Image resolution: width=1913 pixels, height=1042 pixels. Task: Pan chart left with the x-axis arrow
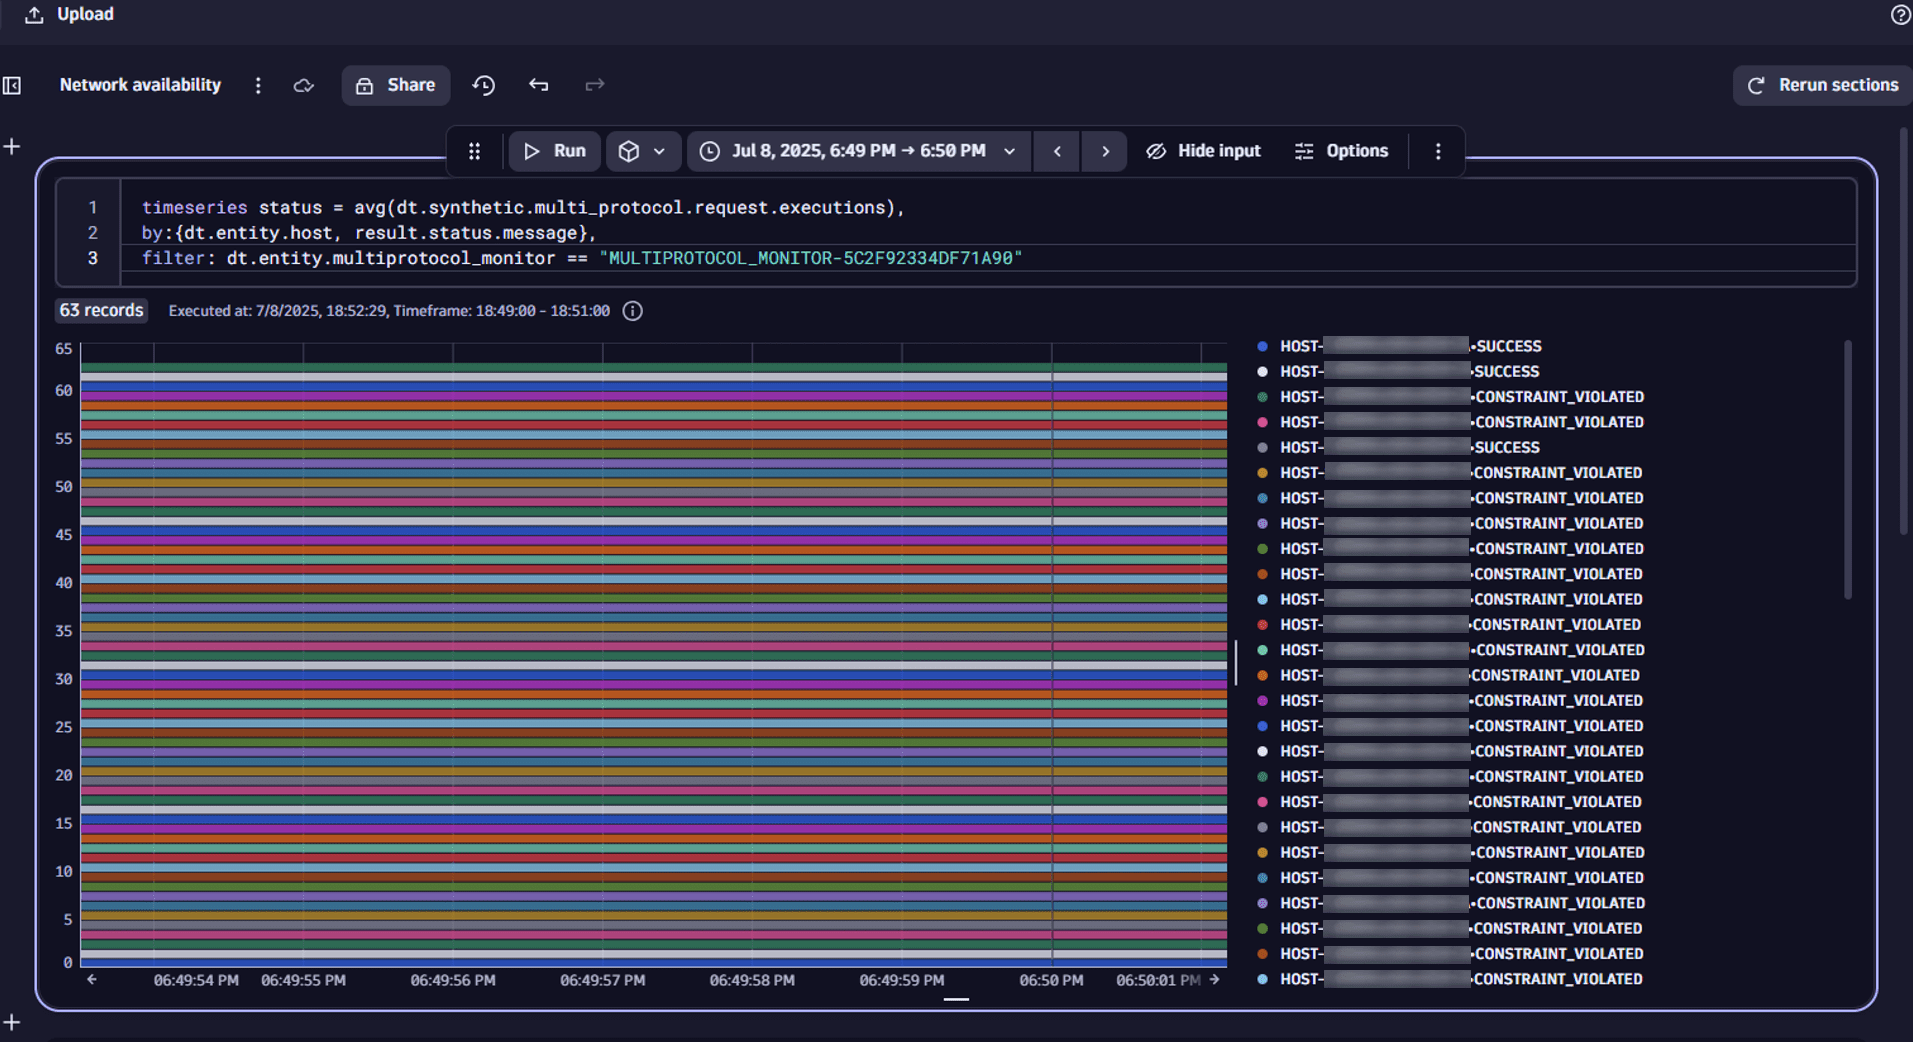point(92,980)
